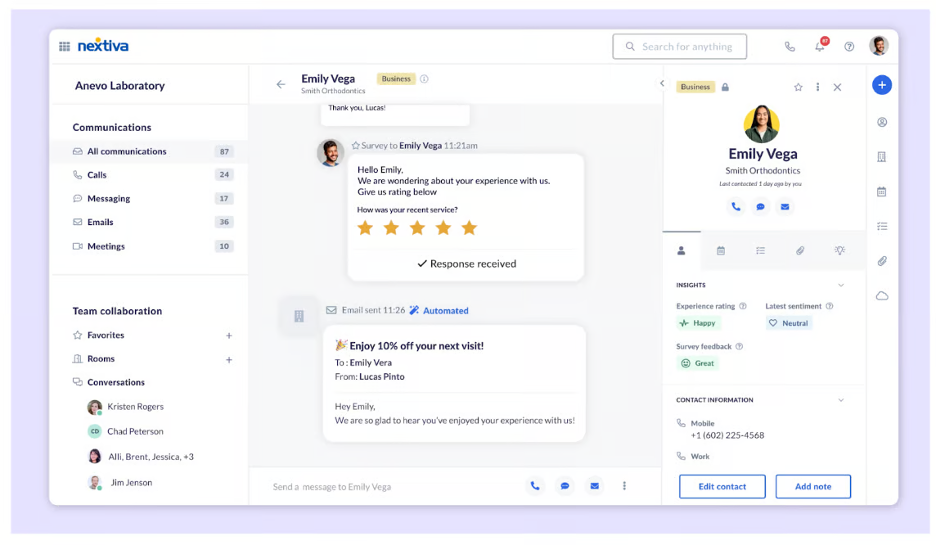936x546 pixels.
Task: Open the help question mark icon
Action: coord(849,47)
